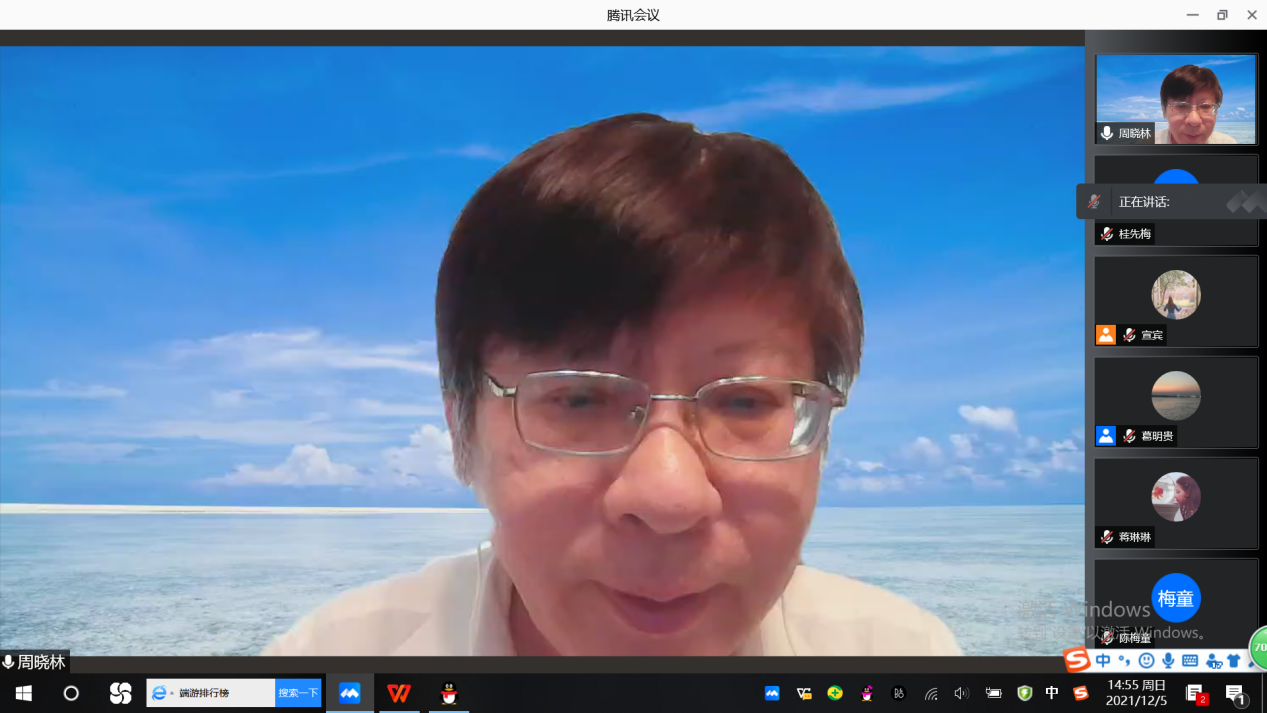Screen dimensions: 1267x713
Task: Toggle Sogou Chinese/English mode button
Action: click(x=1103, y=661)
